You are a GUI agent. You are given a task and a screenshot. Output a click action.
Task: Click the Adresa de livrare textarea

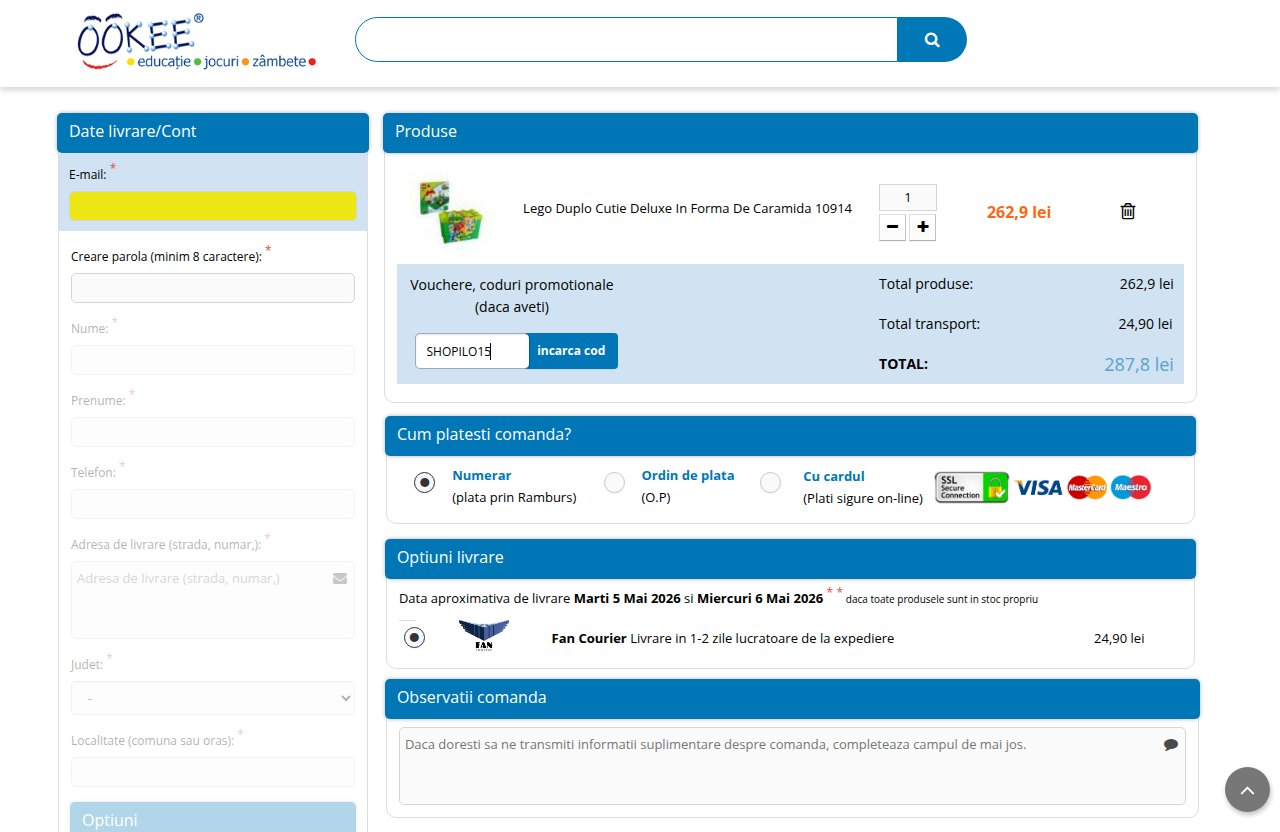point(213,600)
